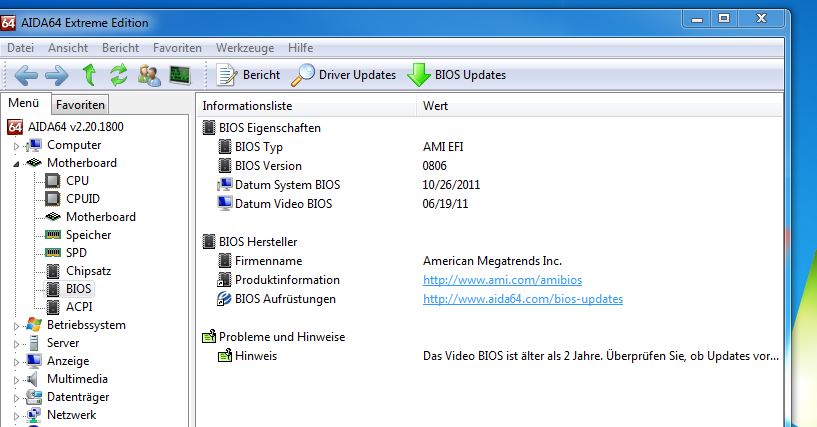Open the Bericht report tool
The width and height of the screenshot is (817, 427).
pyautogui.click(x=248, y=75)
